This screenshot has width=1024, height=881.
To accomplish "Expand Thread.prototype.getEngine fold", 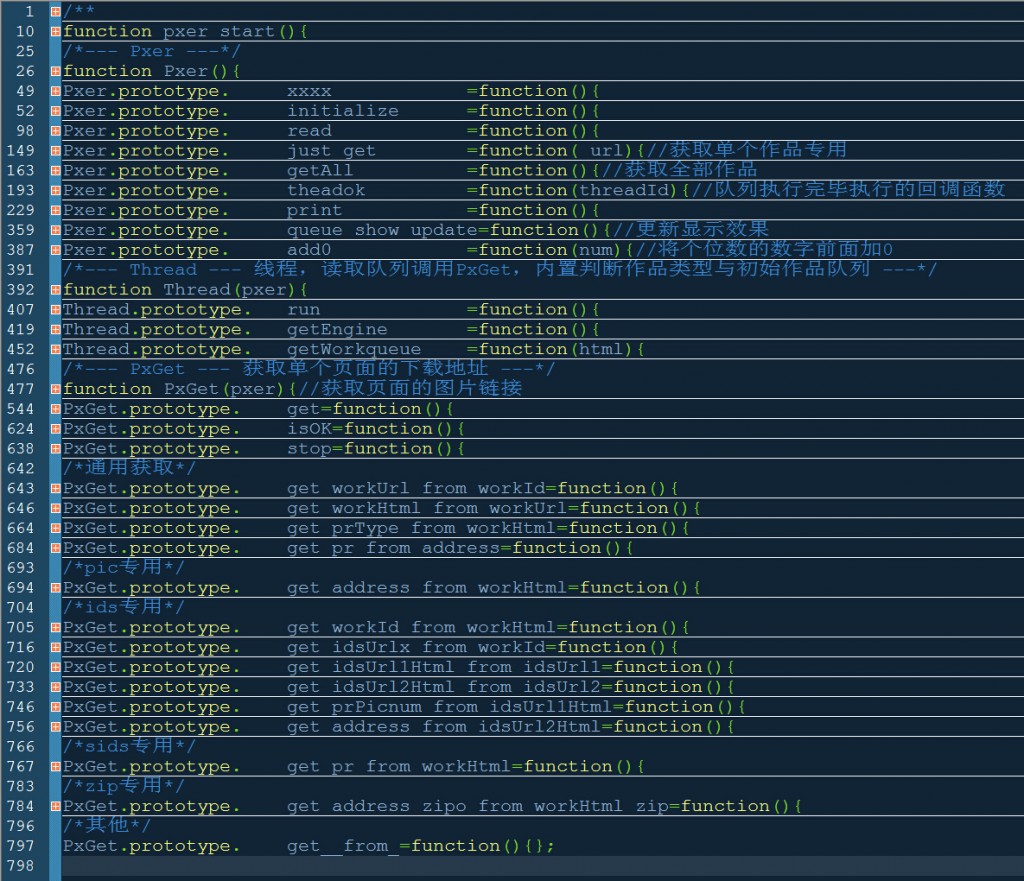I will click(x=55, y=330).
